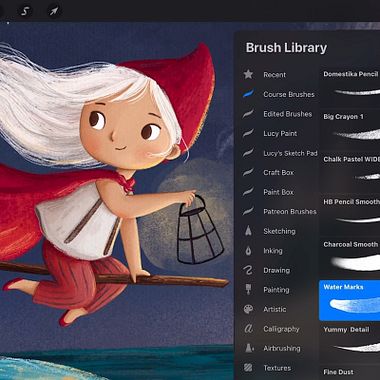Click the blue Course Brushes stroke icon
Screen dimensions: 380x380
tap(248, 94)
